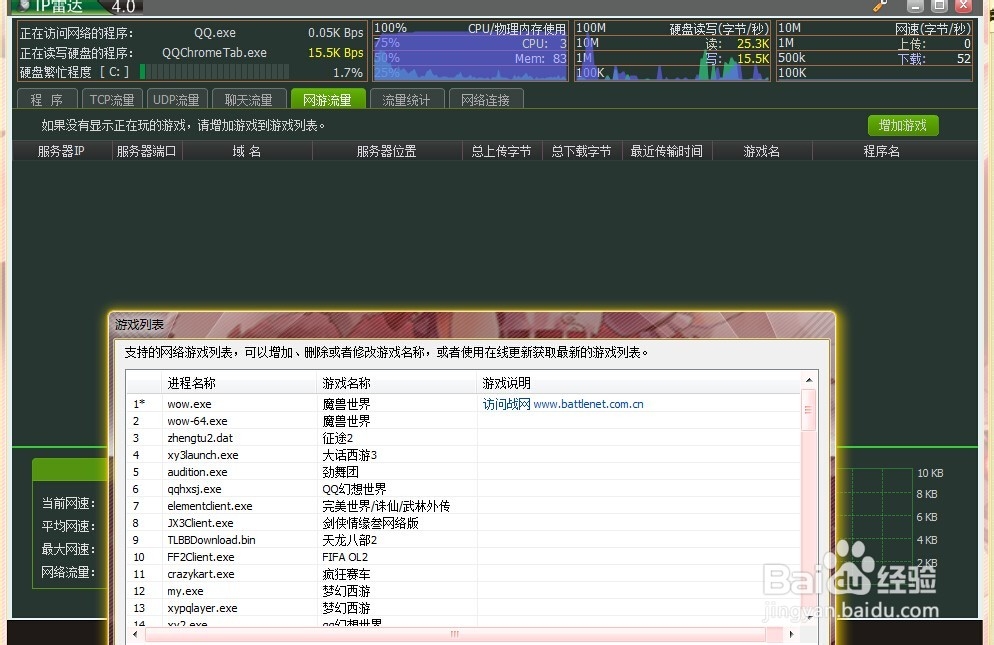Click right arrow of horizontal scrollbar

click(x=791, y=634)
